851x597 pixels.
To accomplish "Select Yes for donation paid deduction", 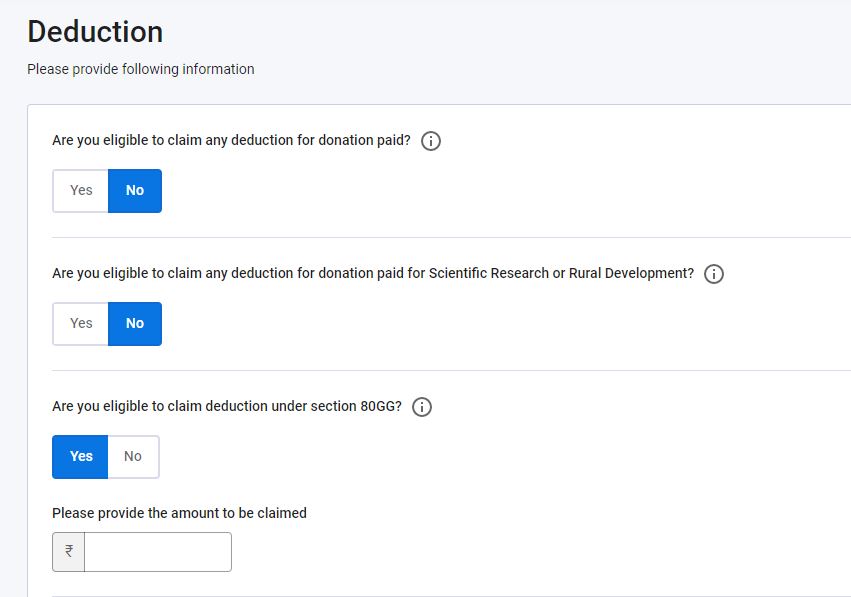I will point(80,190).
